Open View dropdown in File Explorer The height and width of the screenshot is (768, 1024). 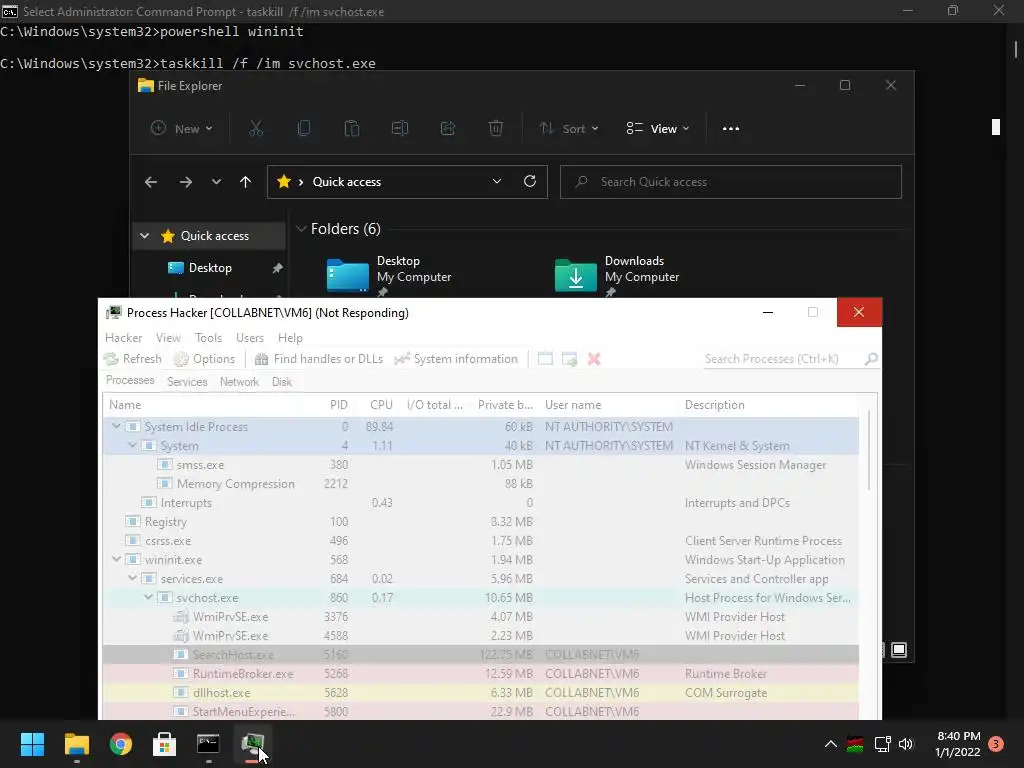[658, 129]
